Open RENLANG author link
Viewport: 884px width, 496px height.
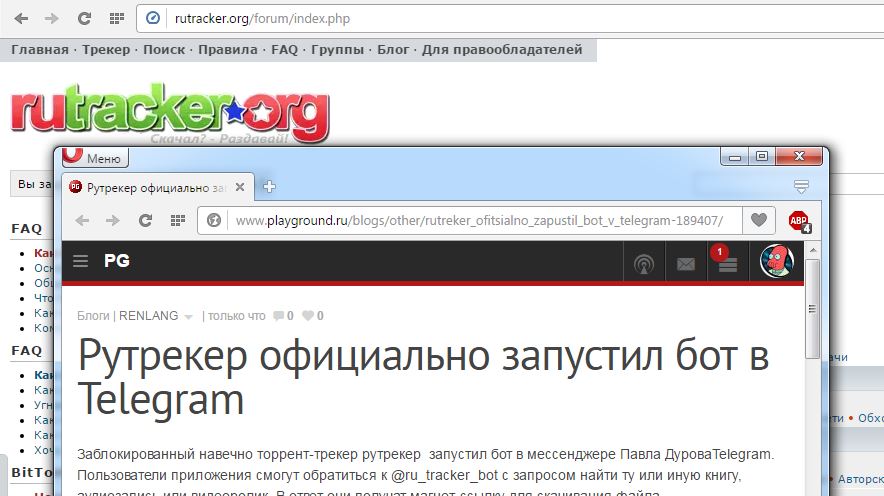[148, 316]
